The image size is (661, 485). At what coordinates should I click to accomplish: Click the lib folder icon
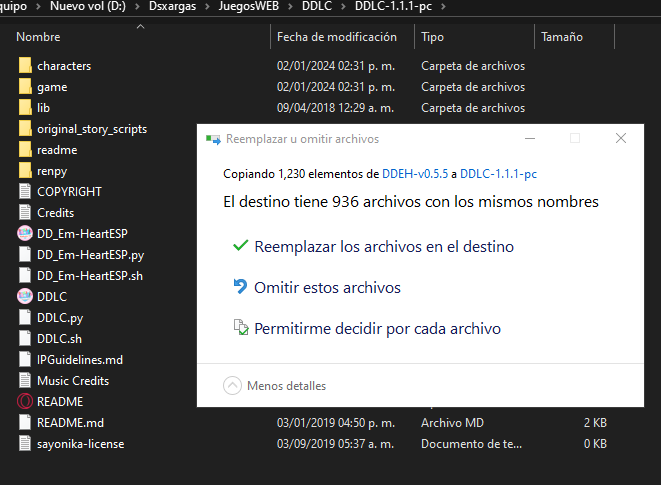pyautogui.click(x=25, y=108)
